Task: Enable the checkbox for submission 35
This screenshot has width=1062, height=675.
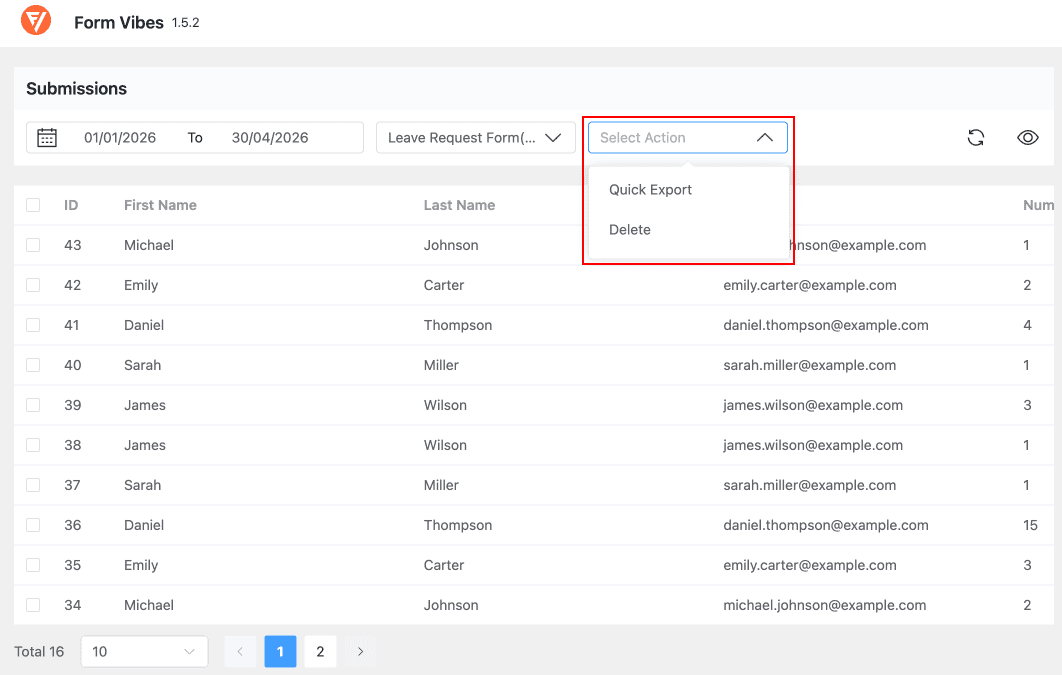Action: click(33, 565)
